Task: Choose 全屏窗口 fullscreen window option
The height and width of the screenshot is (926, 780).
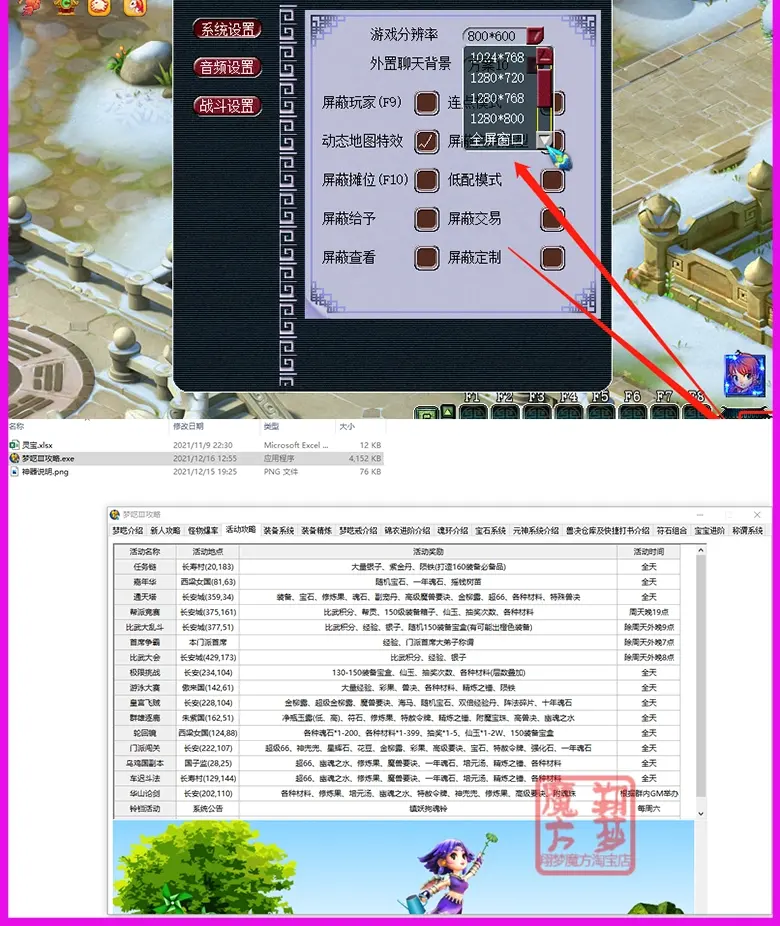Action: pyautogui.click(x=497, y=139)
